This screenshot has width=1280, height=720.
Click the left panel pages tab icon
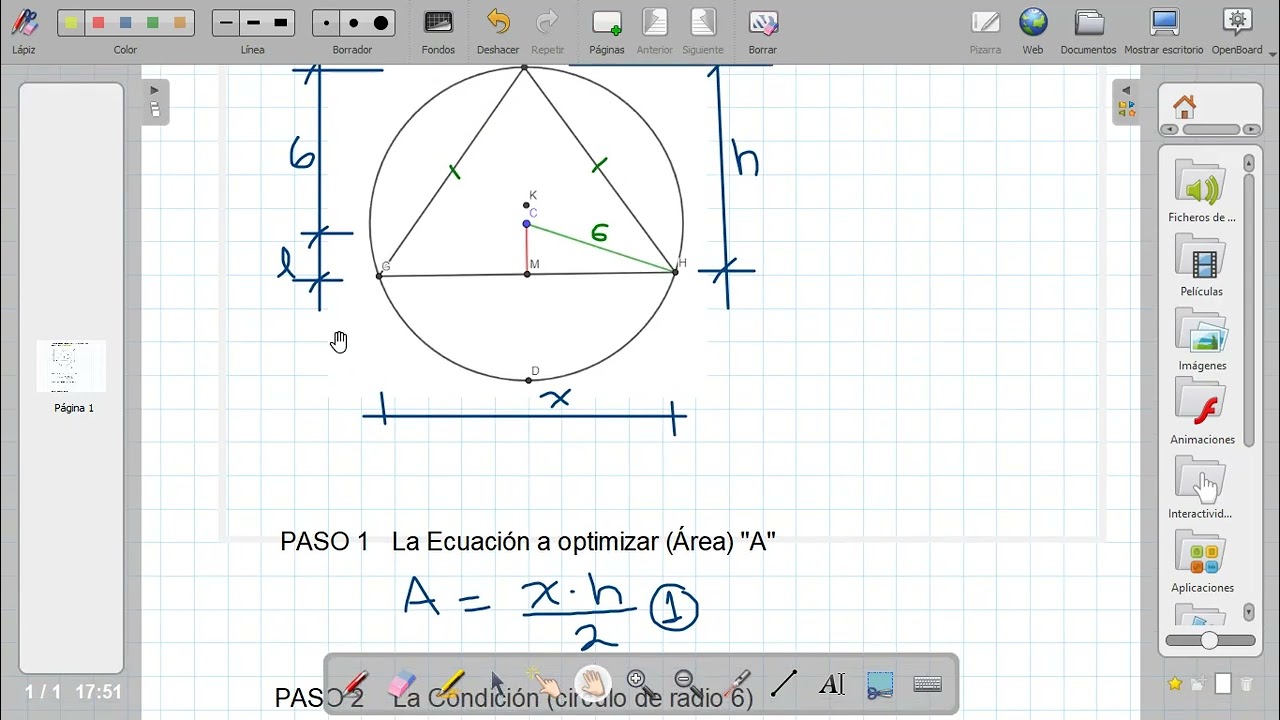click(x=154, y=109)
